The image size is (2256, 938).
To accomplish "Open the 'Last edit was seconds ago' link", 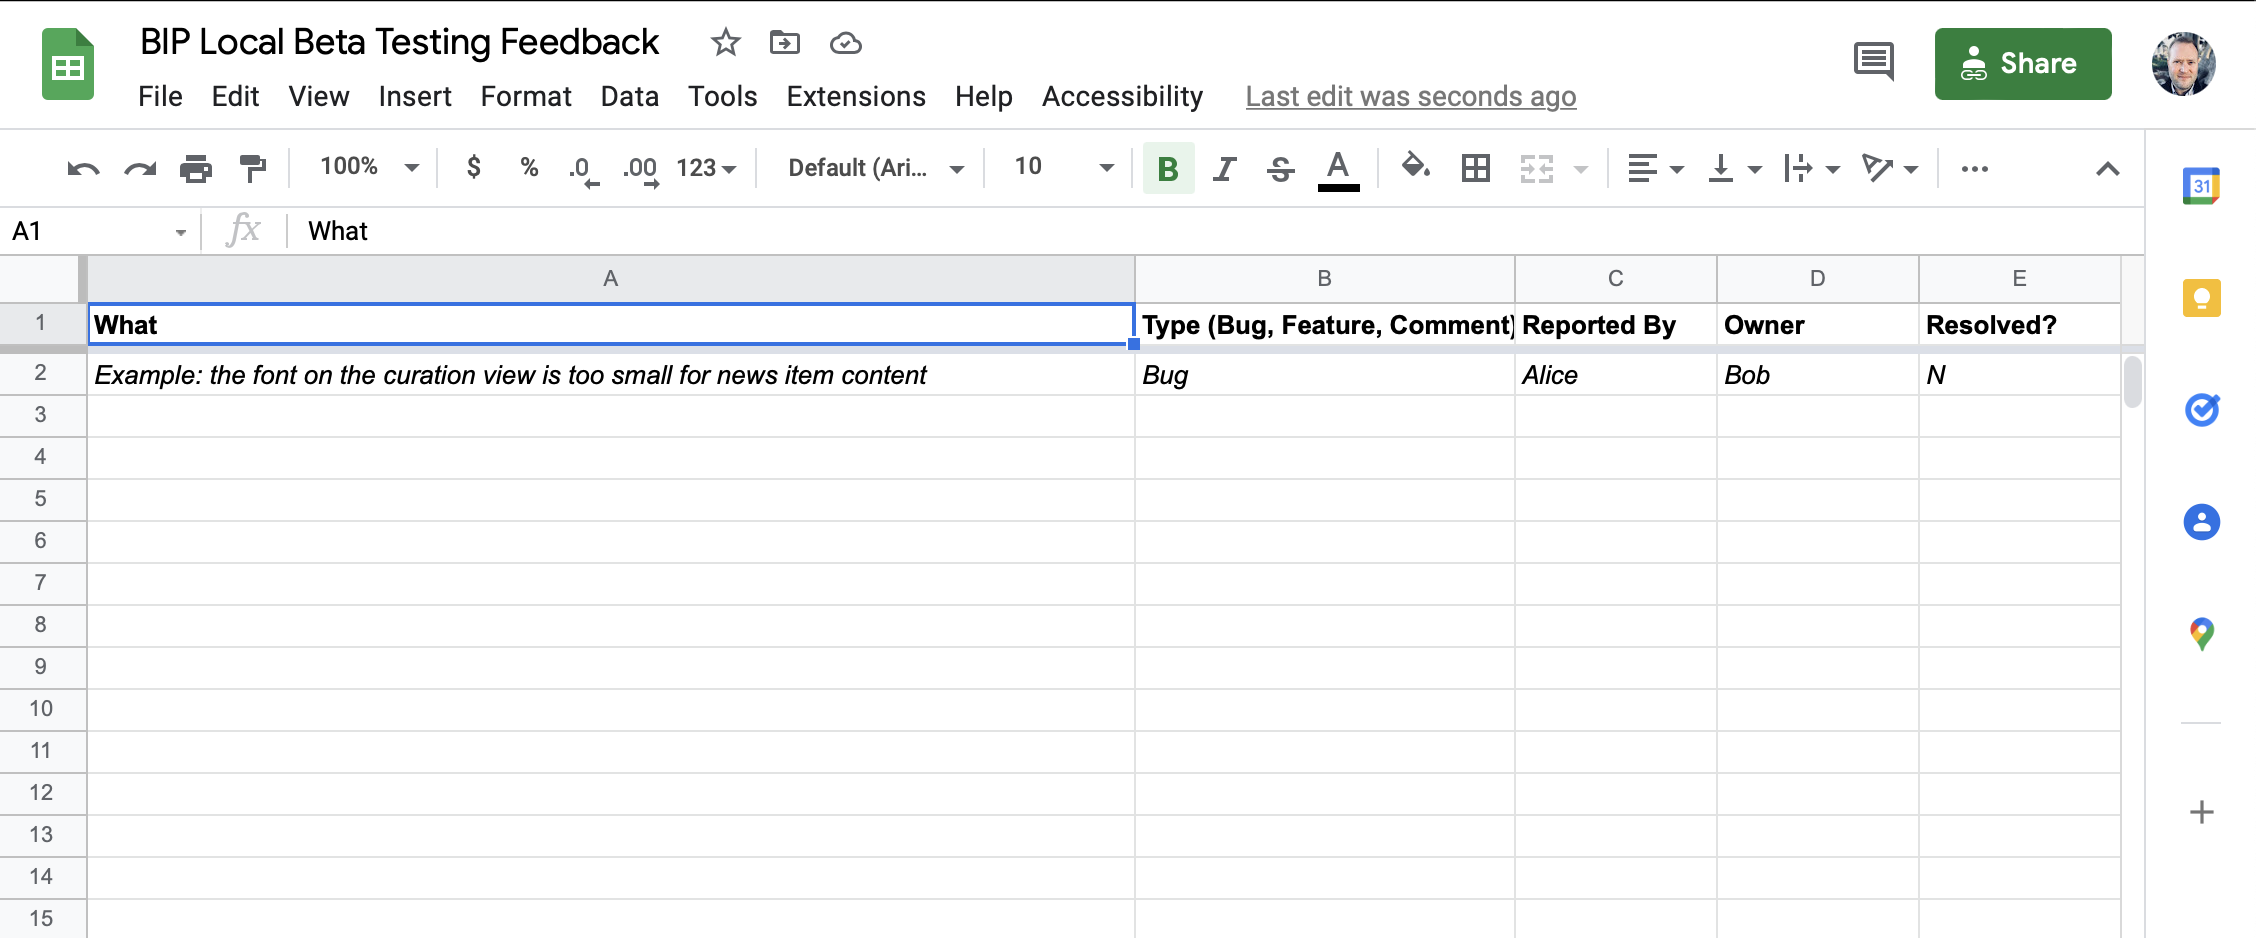I will 1410,97.
